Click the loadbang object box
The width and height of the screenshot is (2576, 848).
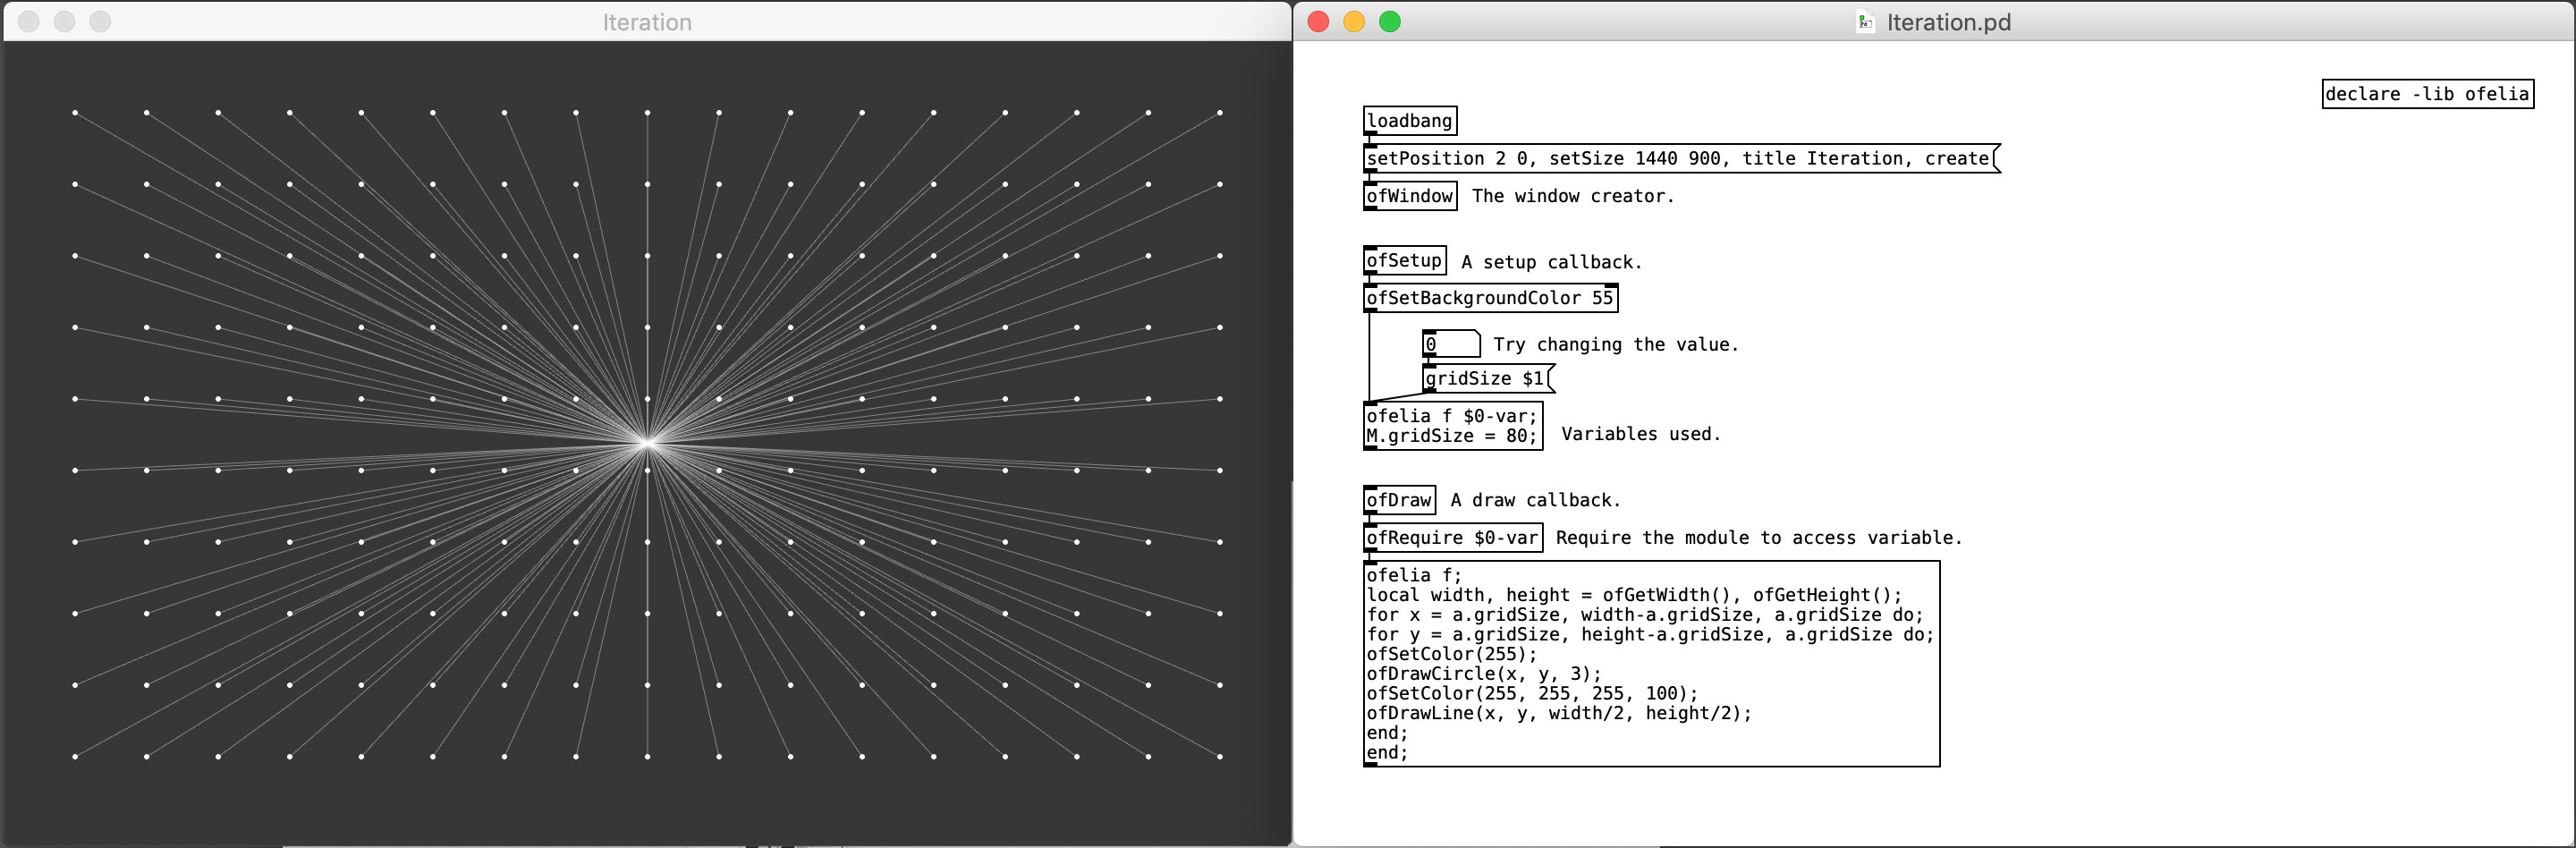pyautogui.click(x=1410, y=121)
